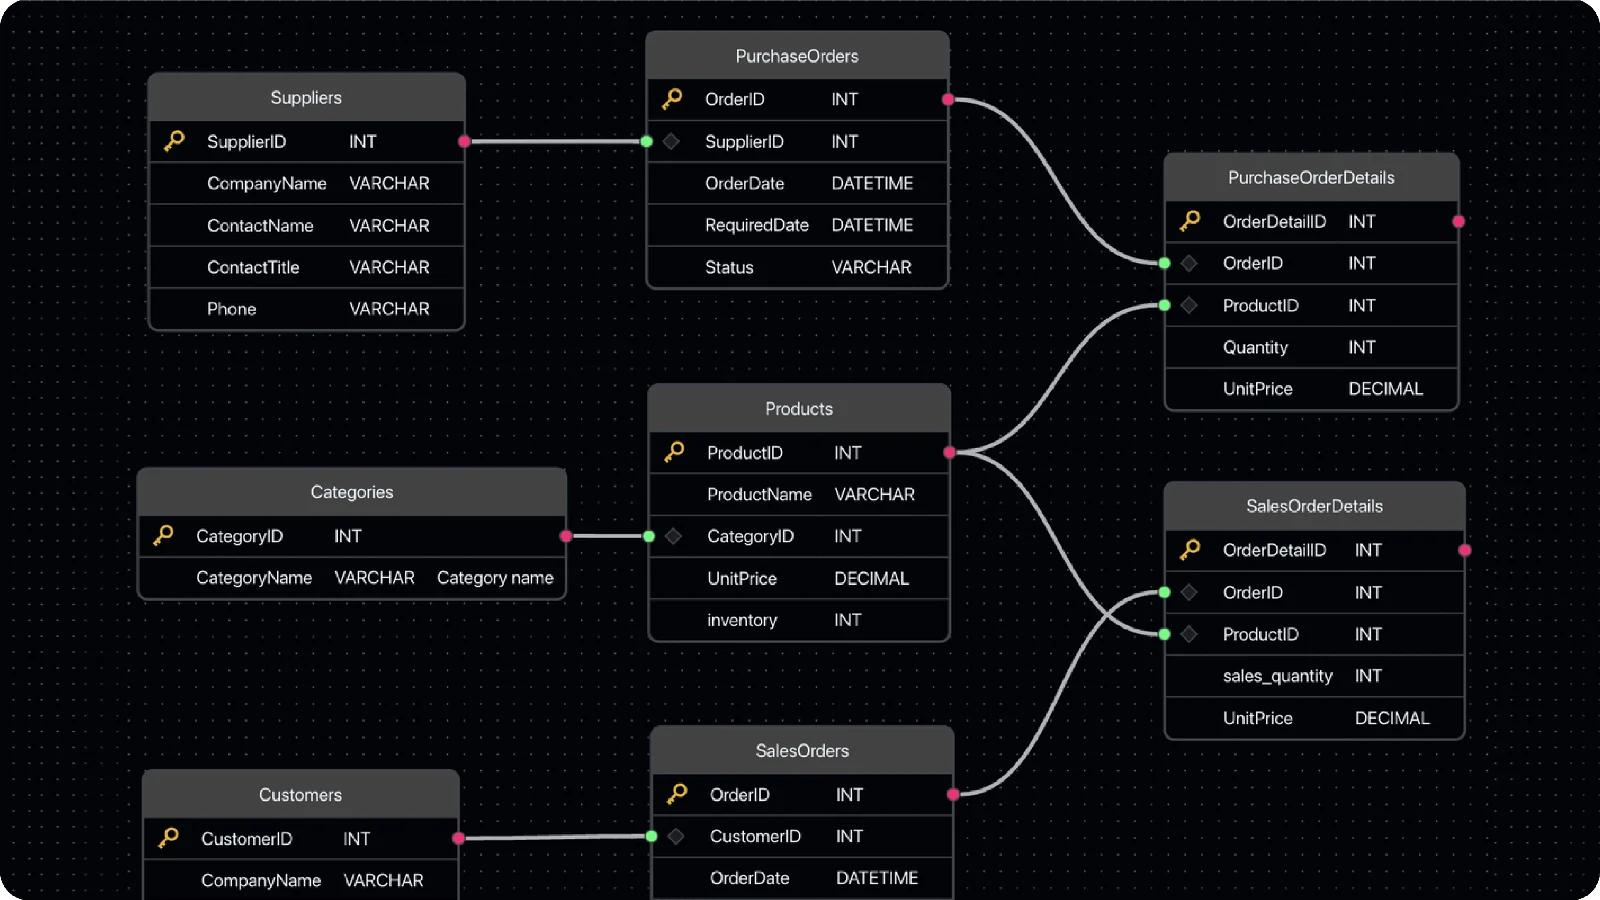The width and height of the screenshot is (1600, 900).
Task: Select the SalesOrders table header
Action: (802, 750)
